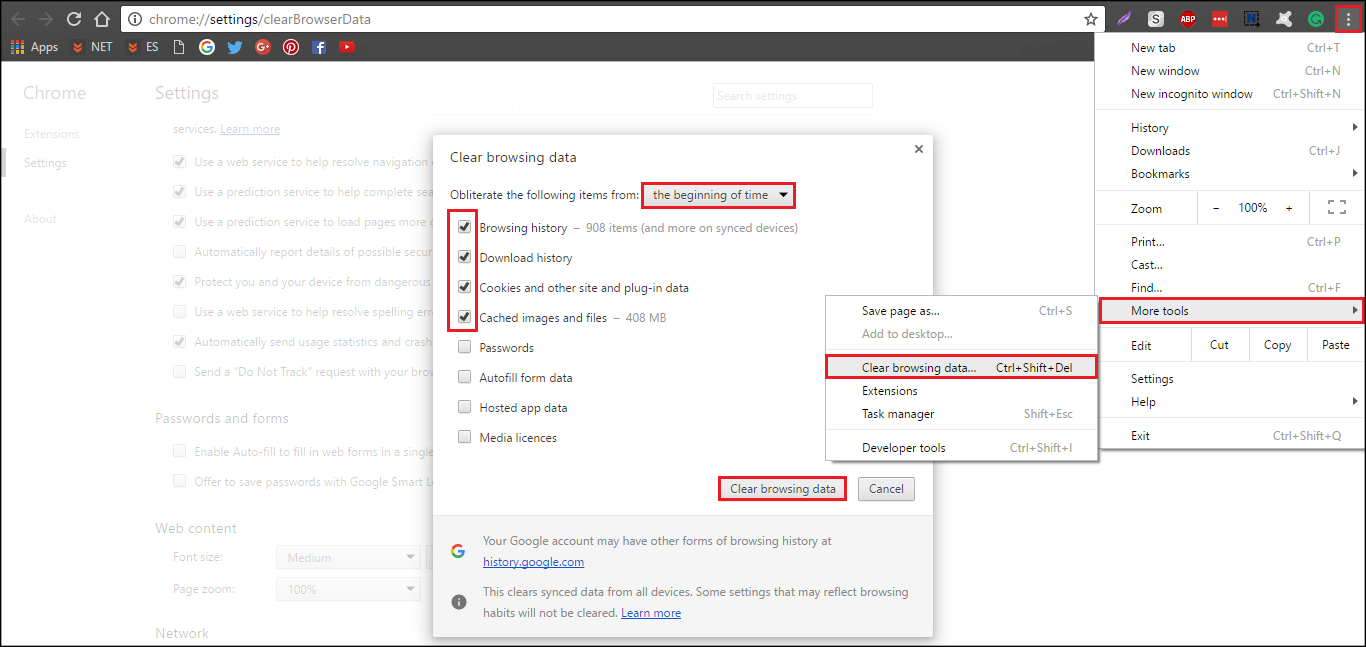
Task: Open the 'beginning of time' dropdown
Action: tap(719, 195)
